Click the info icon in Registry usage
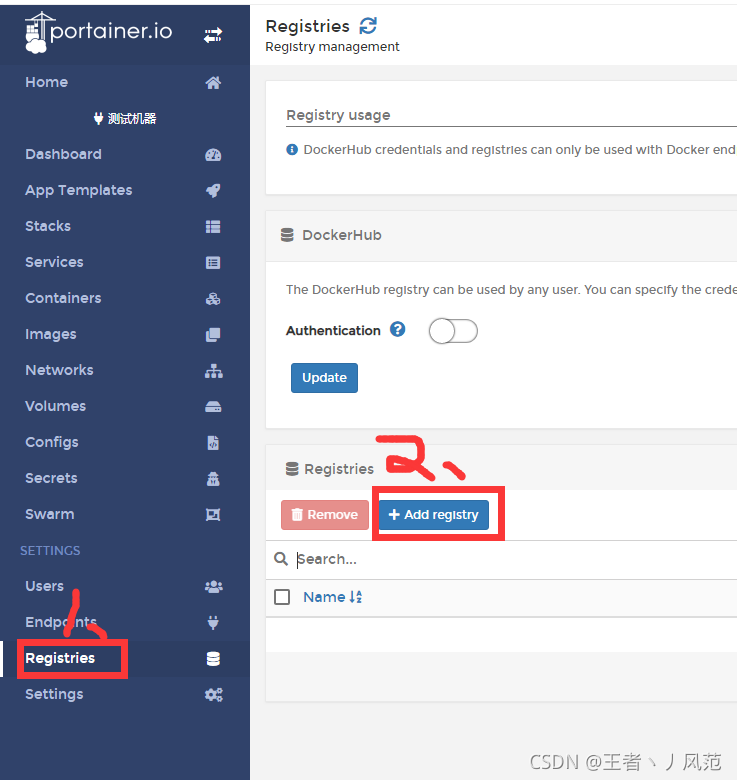737x780 pixels. point(292,149)
